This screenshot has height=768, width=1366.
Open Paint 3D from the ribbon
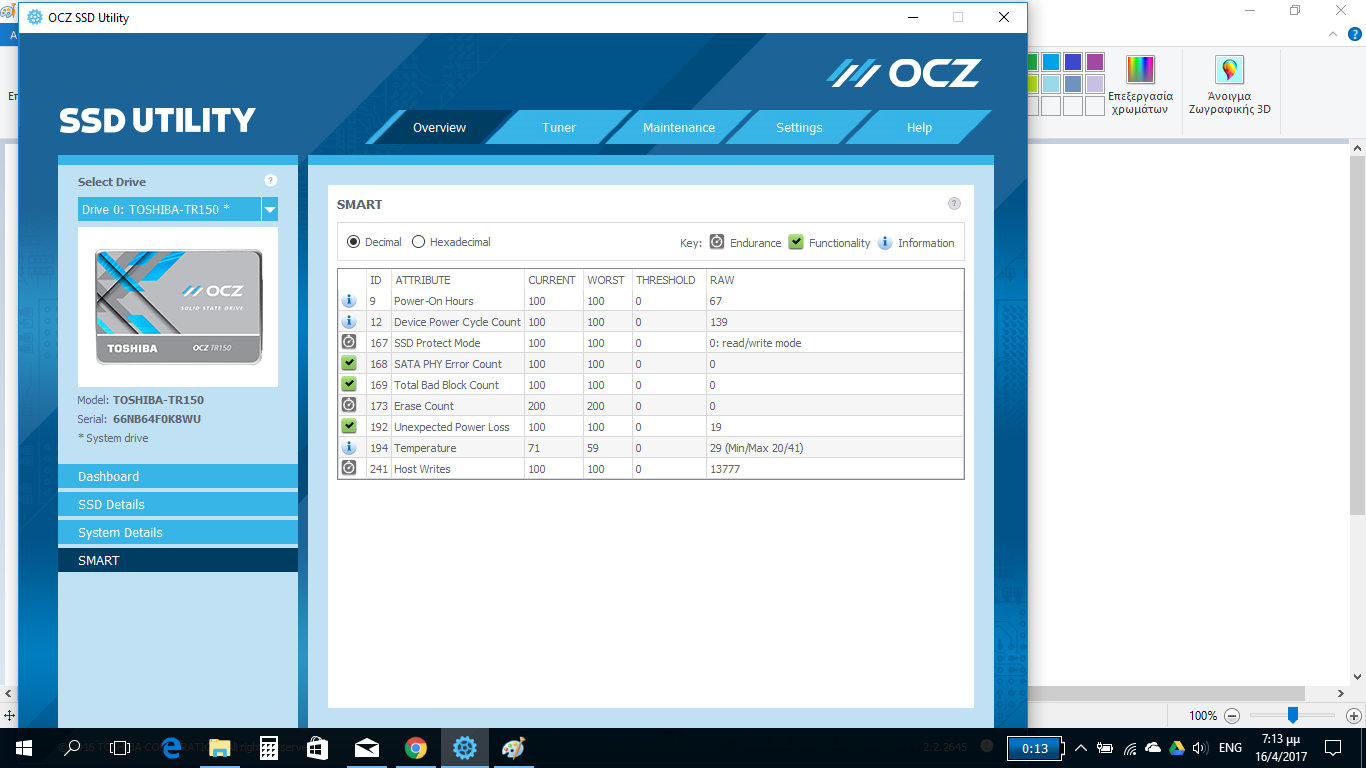point(1229,85)
